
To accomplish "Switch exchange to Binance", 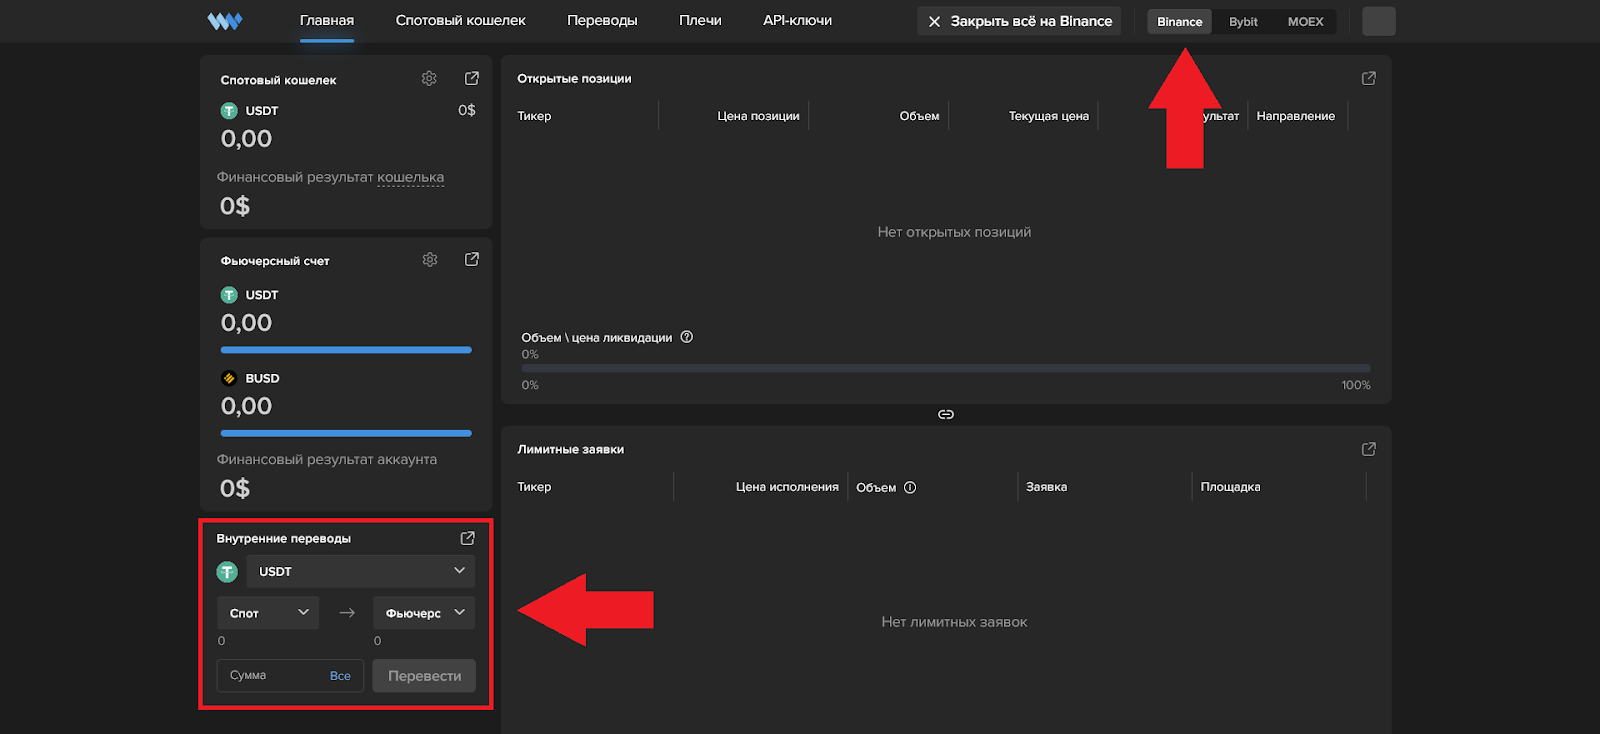I will (1179, 21).
